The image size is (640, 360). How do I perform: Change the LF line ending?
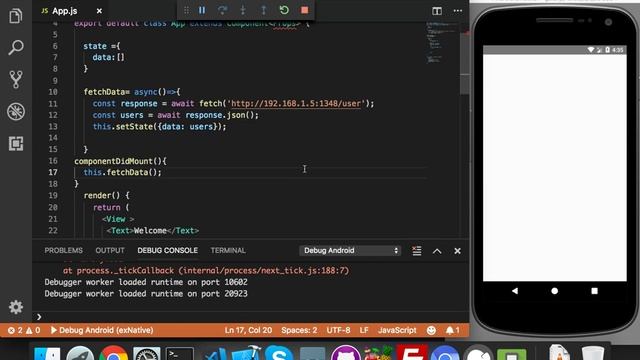coord(364,330)
